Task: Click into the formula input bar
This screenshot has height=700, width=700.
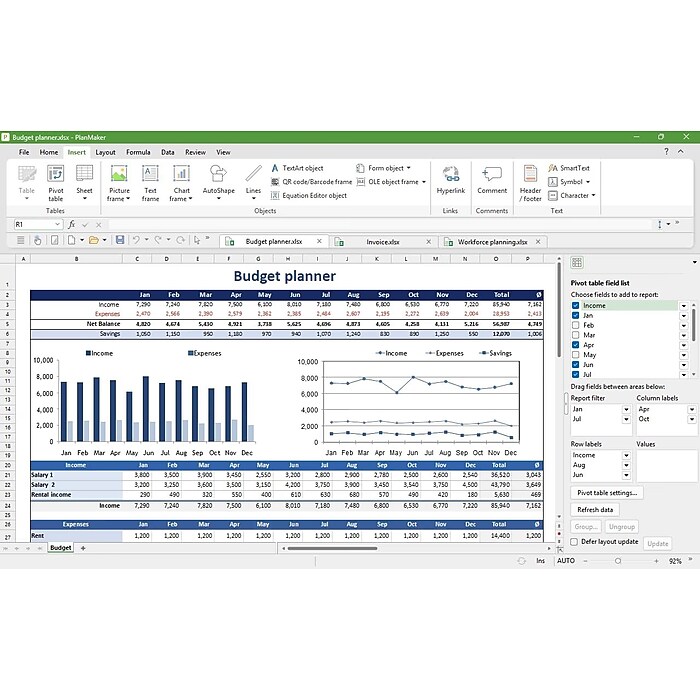Action: (x=379, y=224)
